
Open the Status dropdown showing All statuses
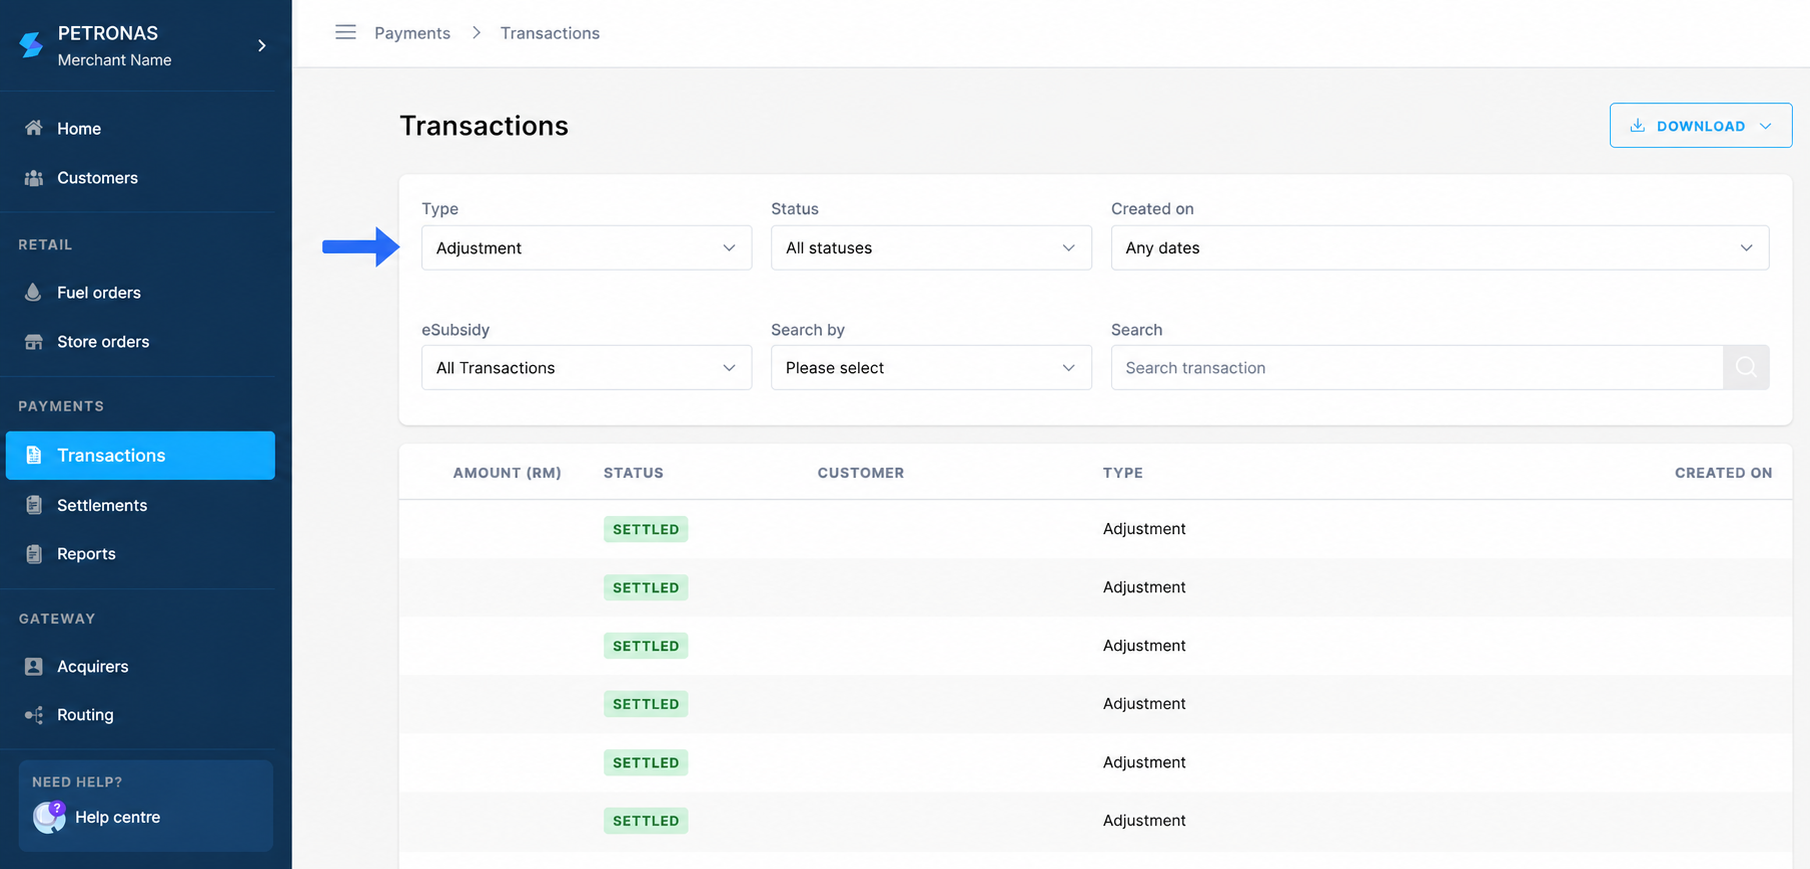[931, 248]
